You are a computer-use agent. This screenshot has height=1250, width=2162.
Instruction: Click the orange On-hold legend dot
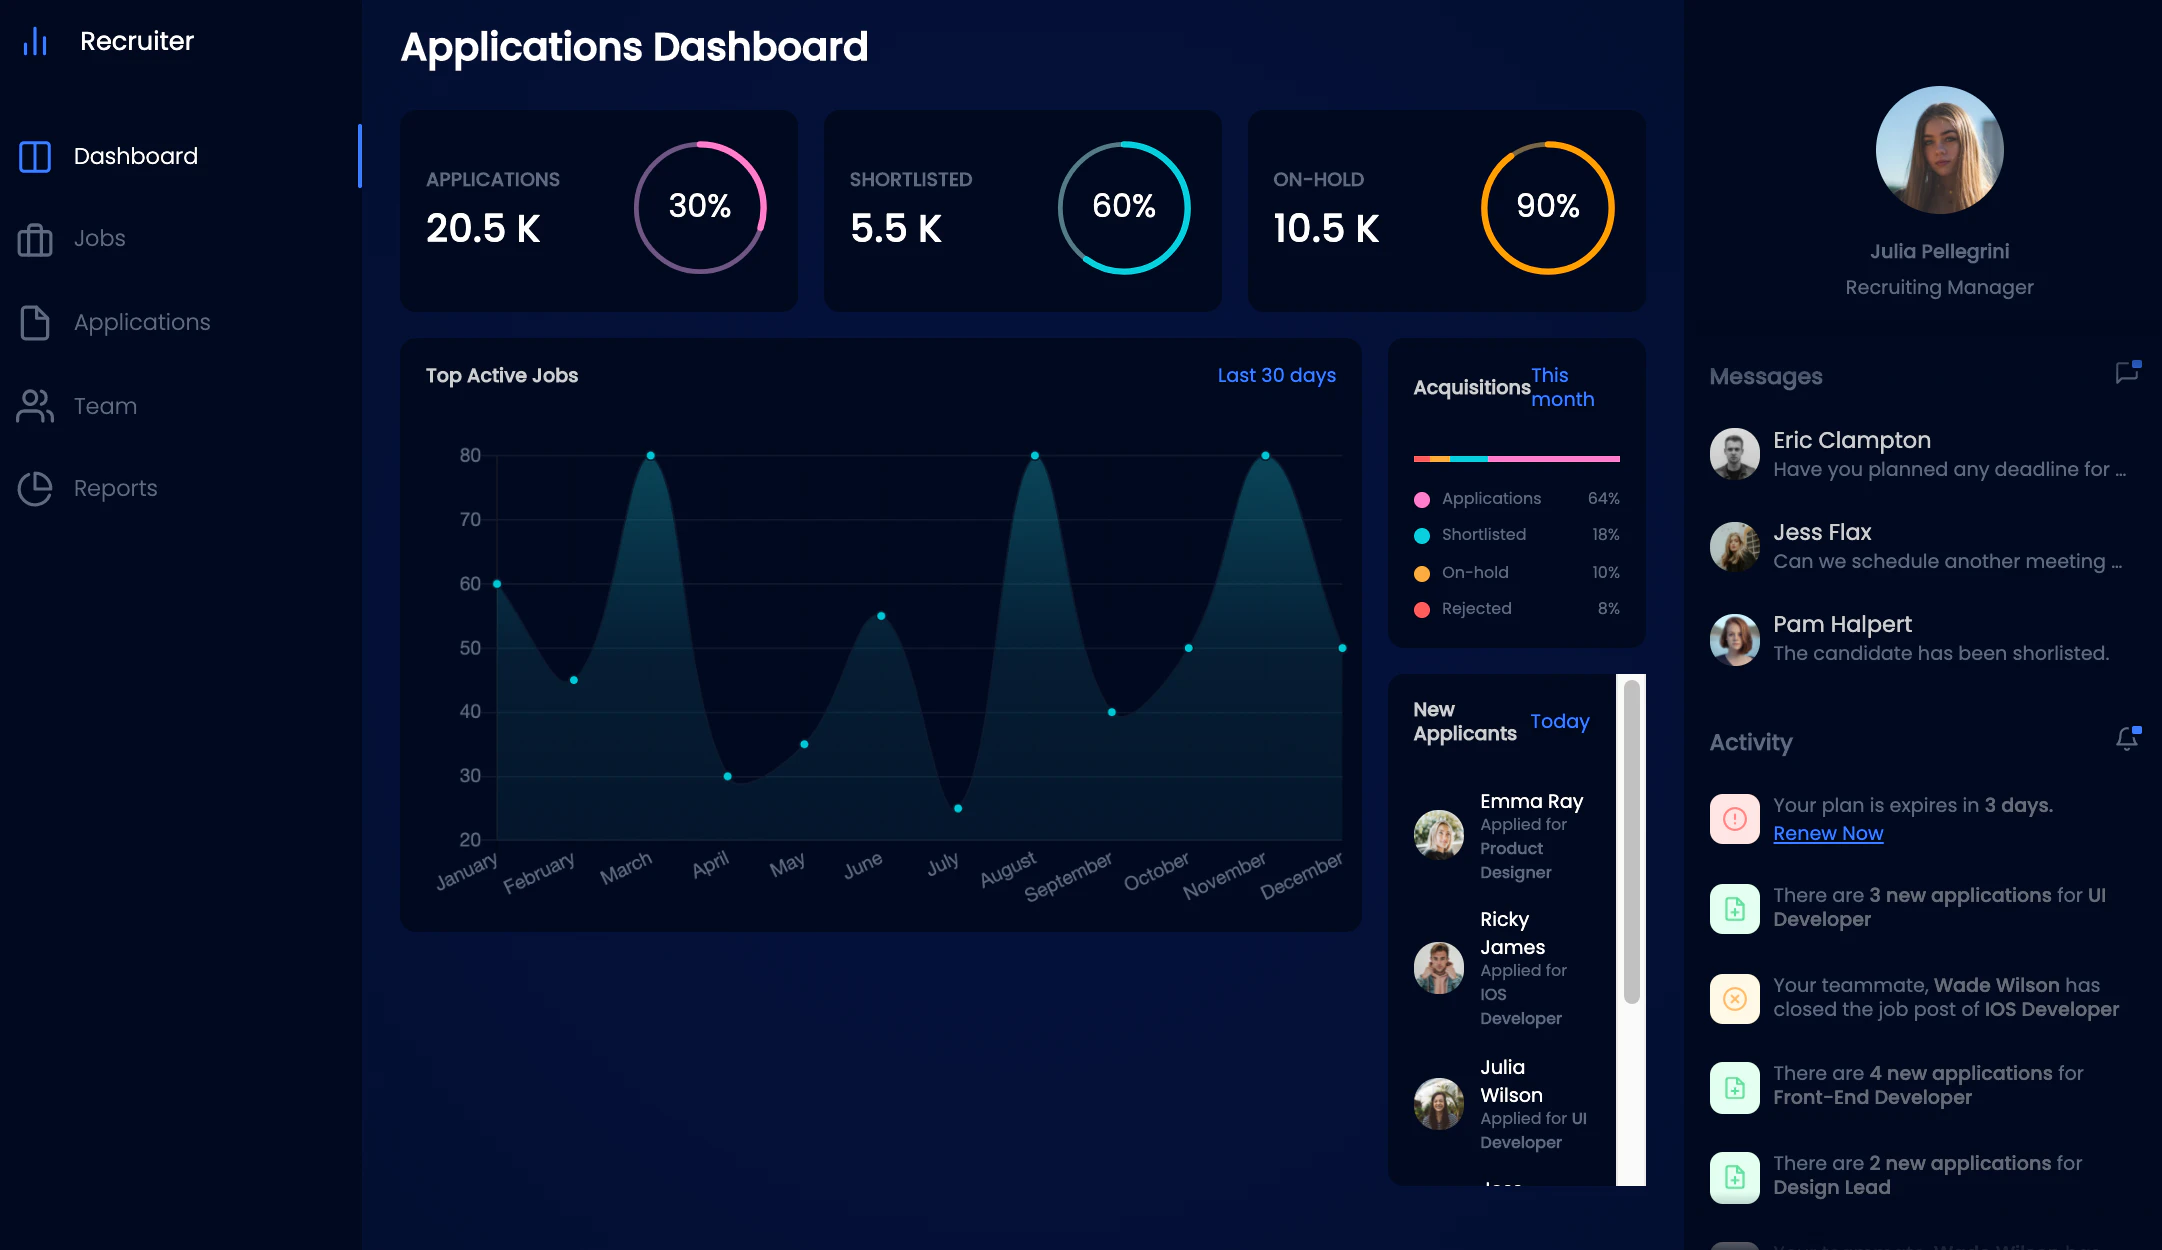coord(1421,573)
